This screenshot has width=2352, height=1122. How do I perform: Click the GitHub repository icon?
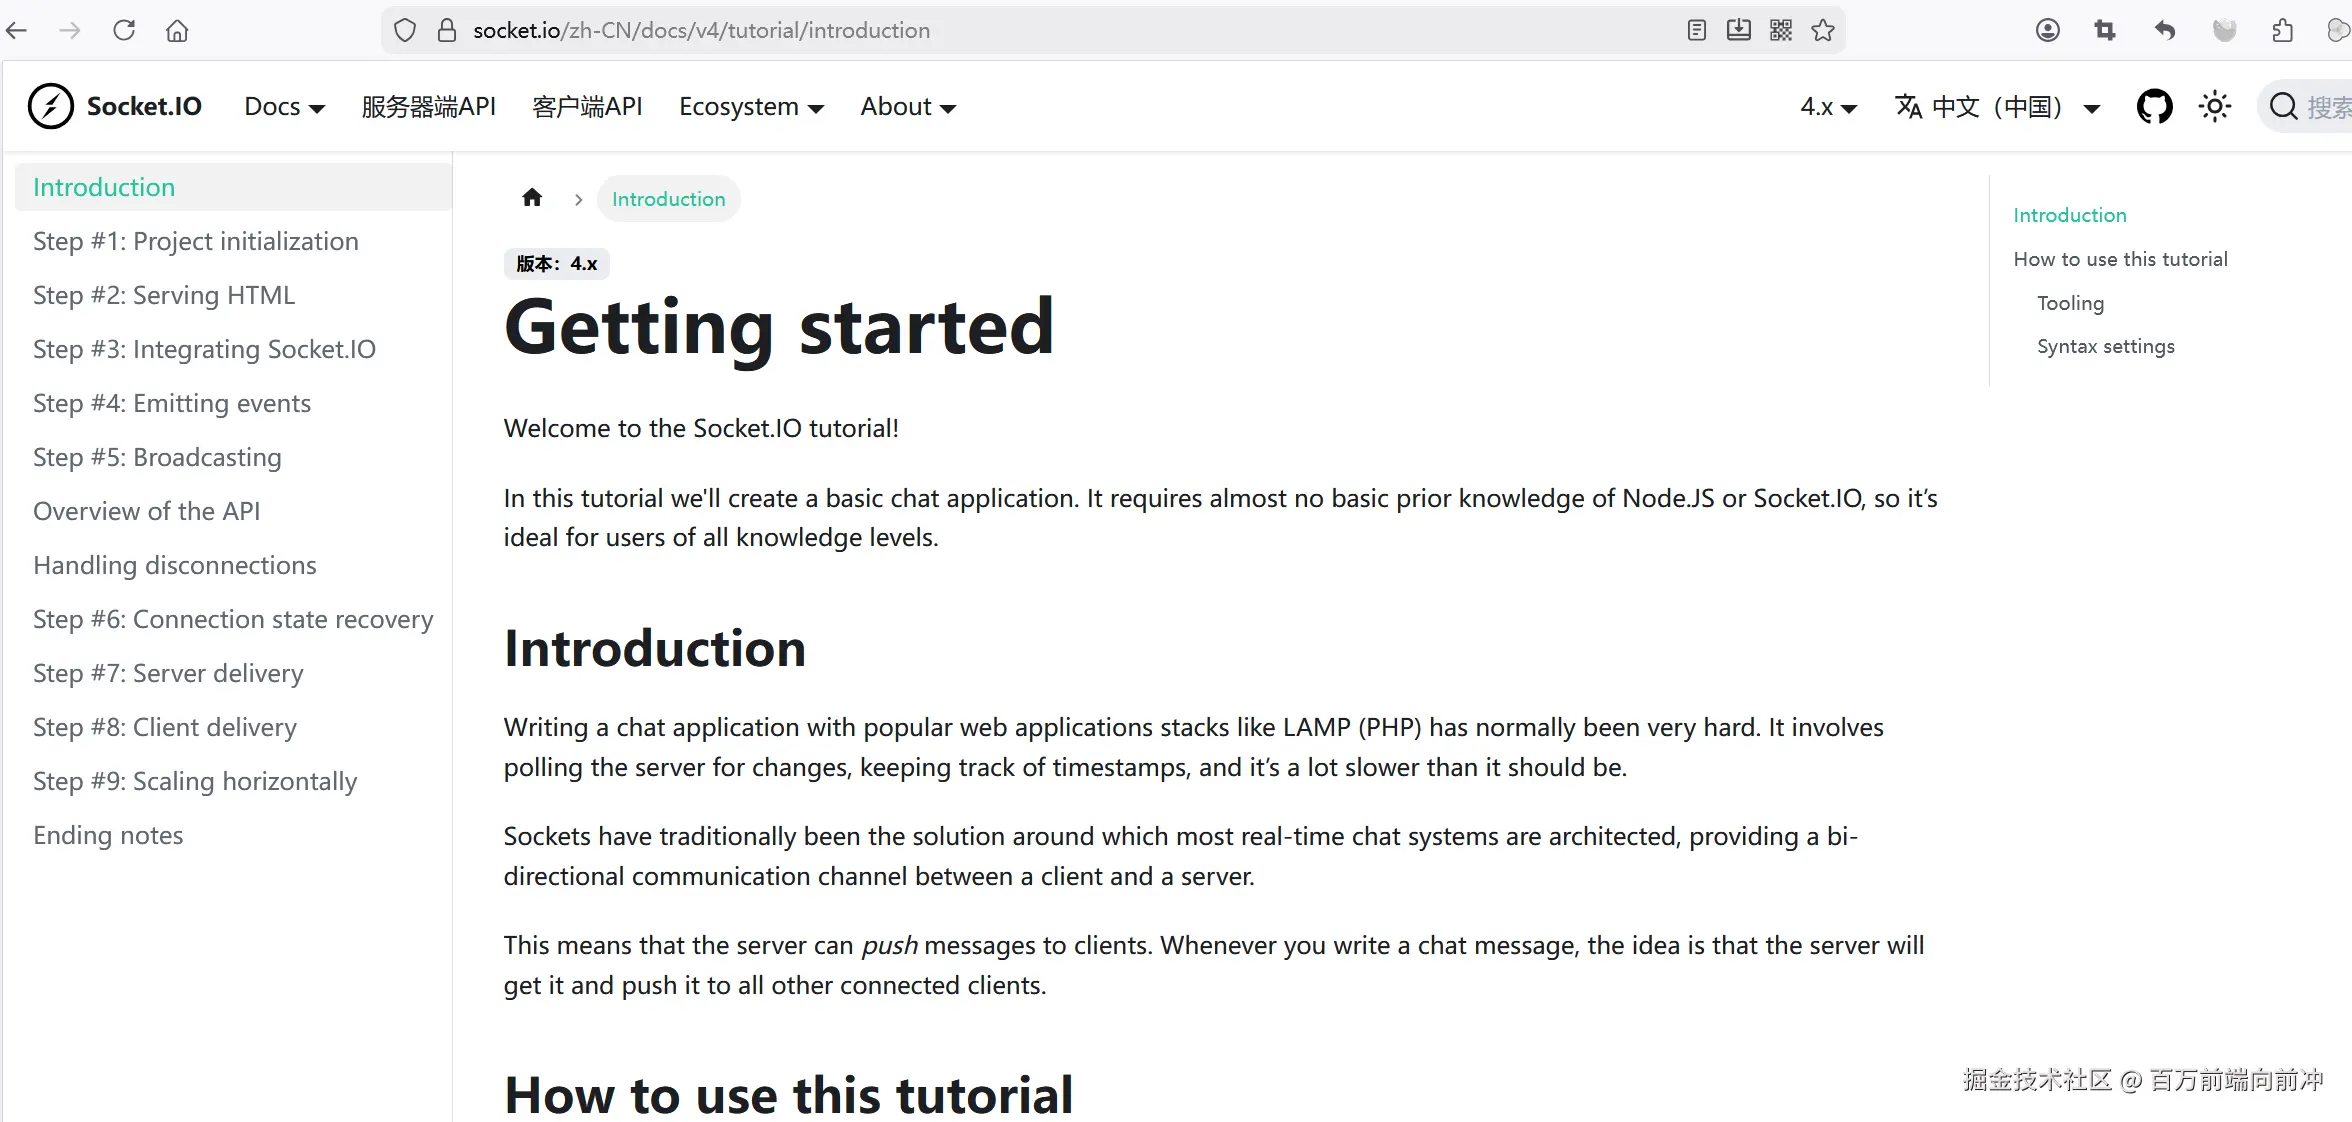click(x=2154, y=106)
